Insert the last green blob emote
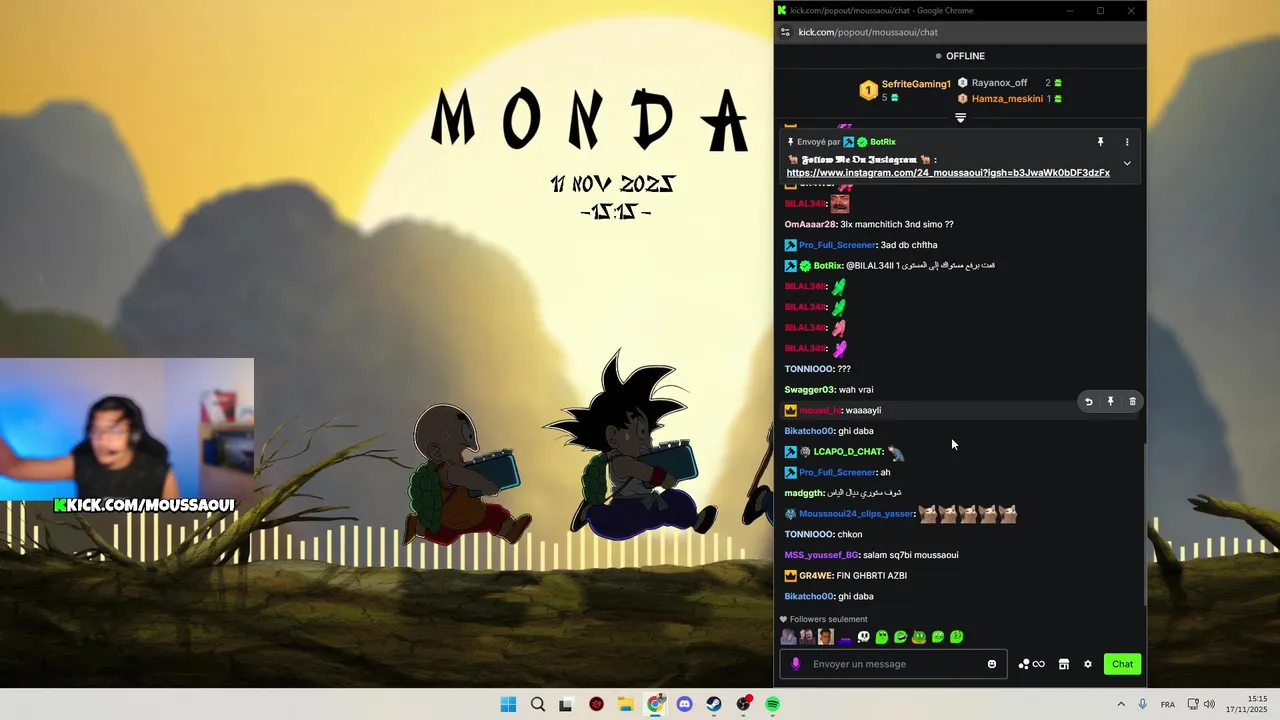The height and width of the screenshot is (720, 1280). pyautogui.click(x=957, y=637)
